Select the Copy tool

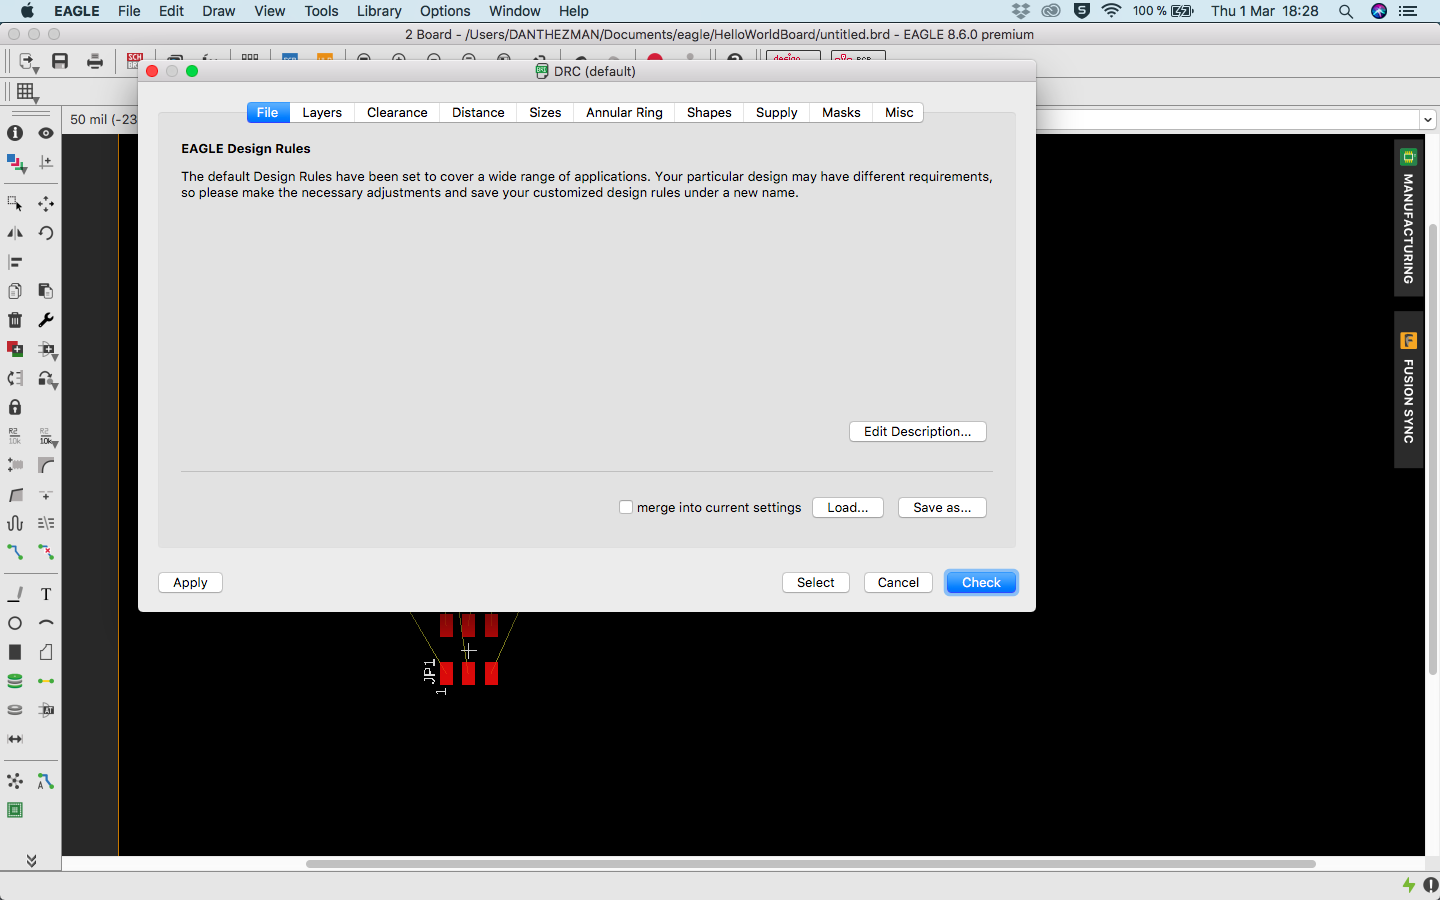(15, 291)
